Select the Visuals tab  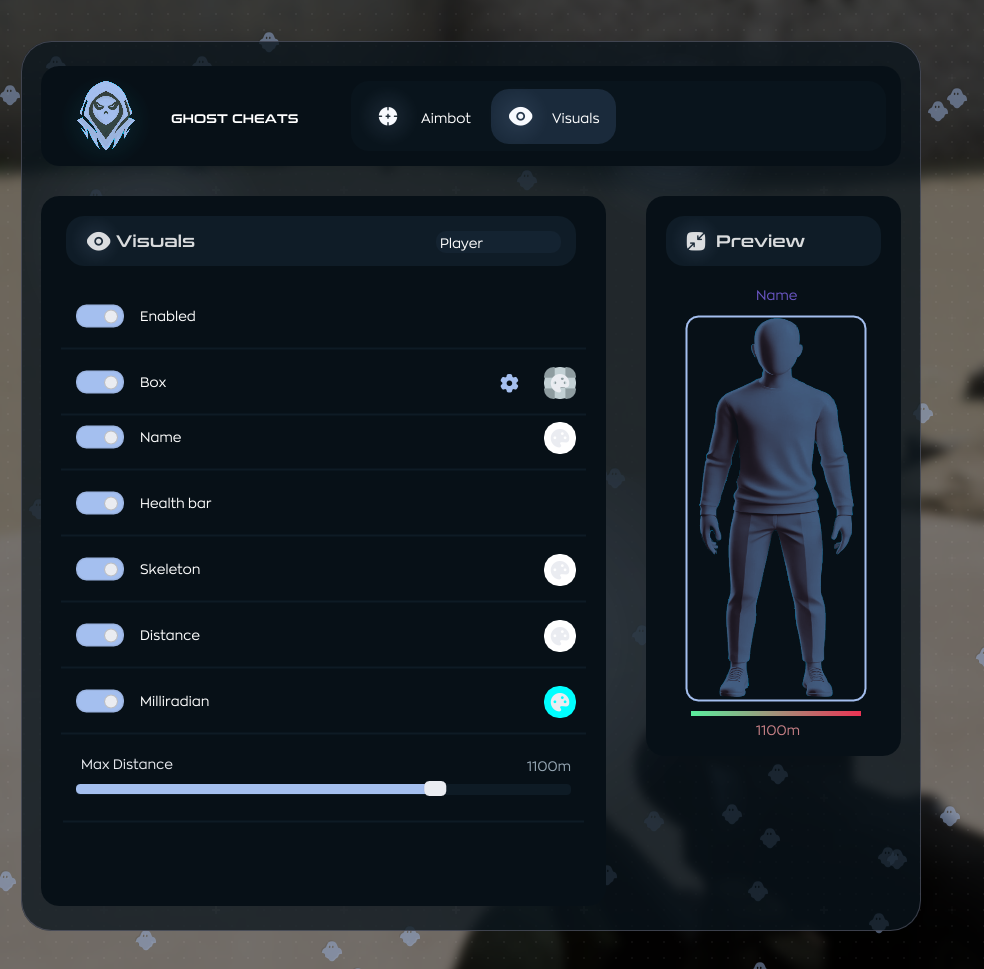[x=553, y=117]
